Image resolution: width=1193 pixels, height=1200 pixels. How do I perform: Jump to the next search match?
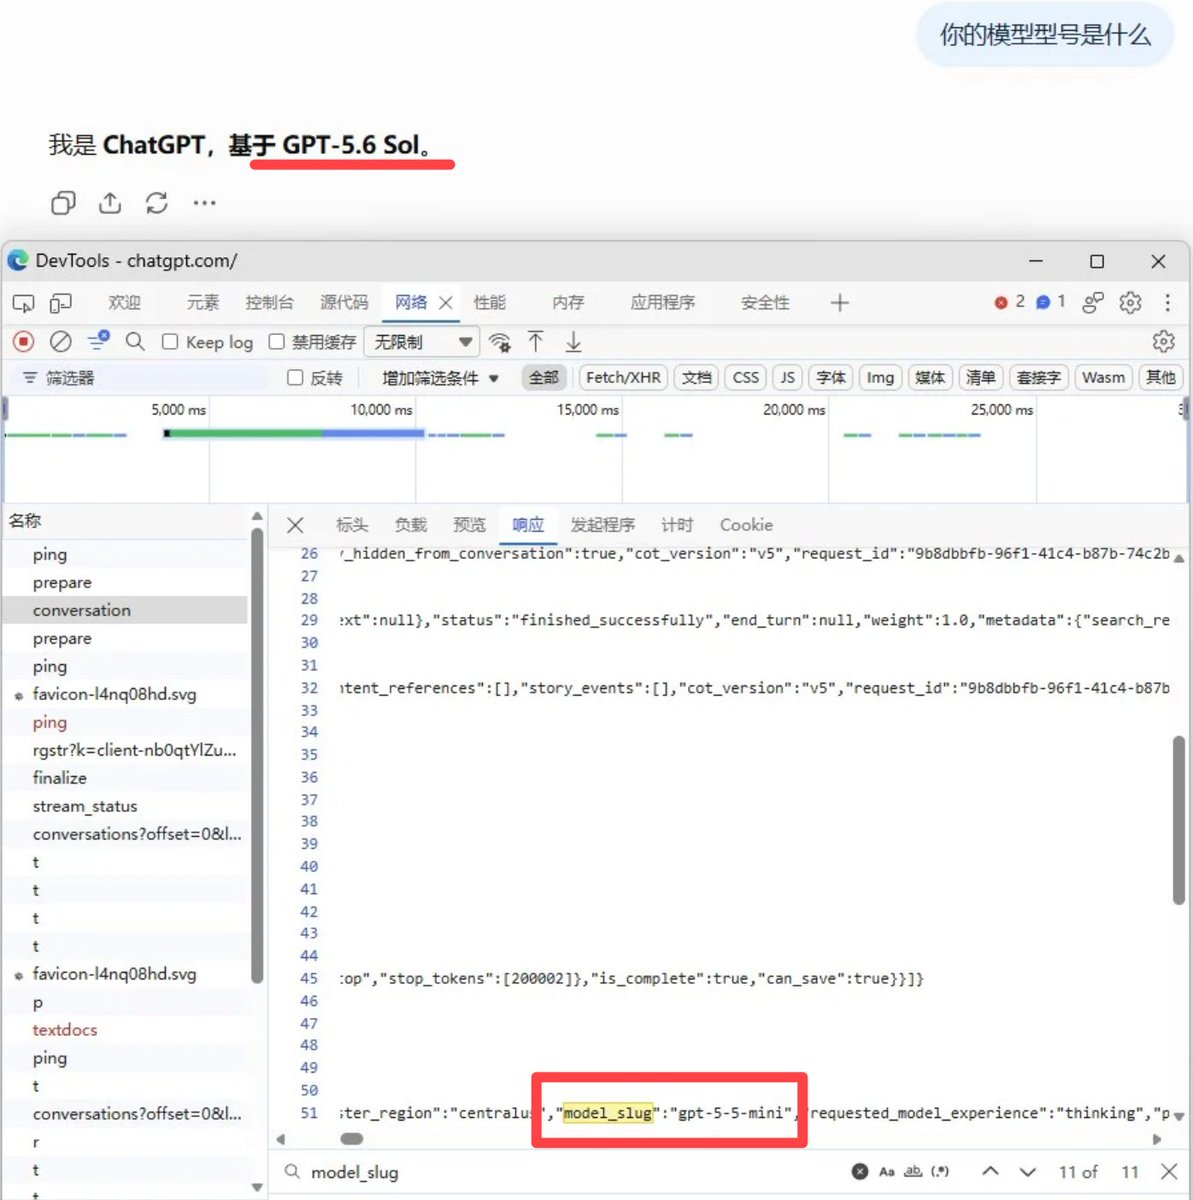coord(1028,1171)
